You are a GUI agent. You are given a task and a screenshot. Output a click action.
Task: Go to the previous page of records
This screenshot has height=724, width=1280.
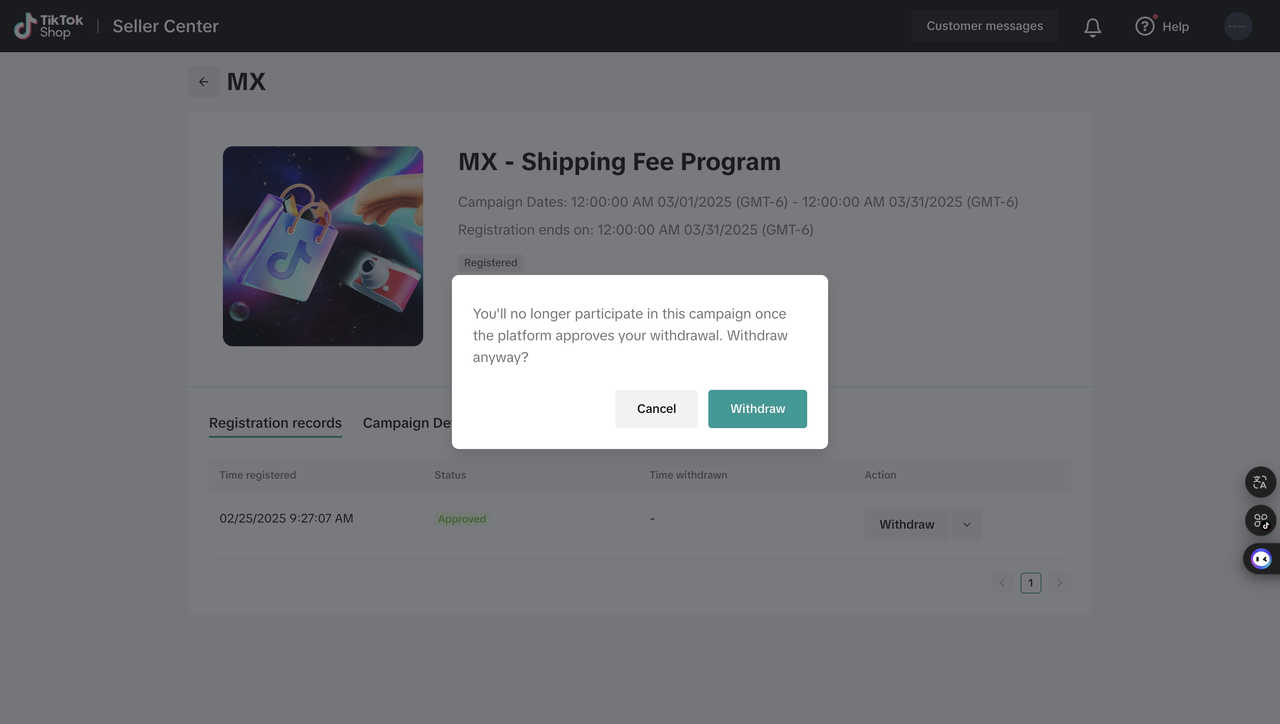[1002, 582]
